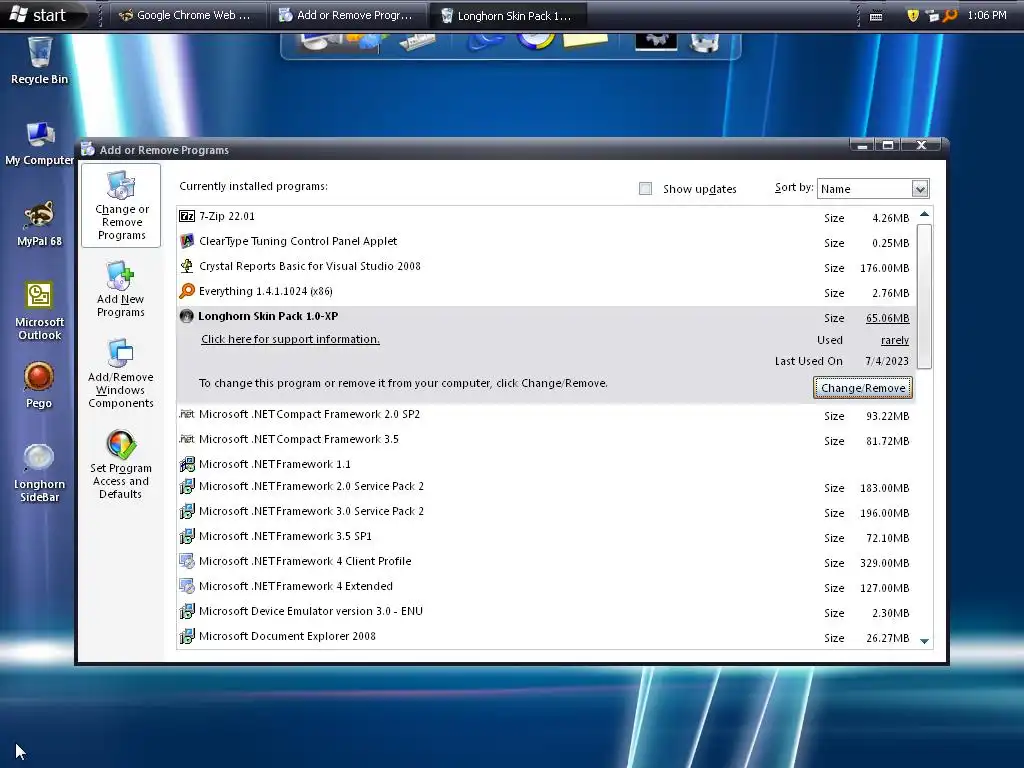Viewport: 1024px width, 768px height.
Task: Click the Document Explorer 2008 icon
Action: (x=187, y=636)
